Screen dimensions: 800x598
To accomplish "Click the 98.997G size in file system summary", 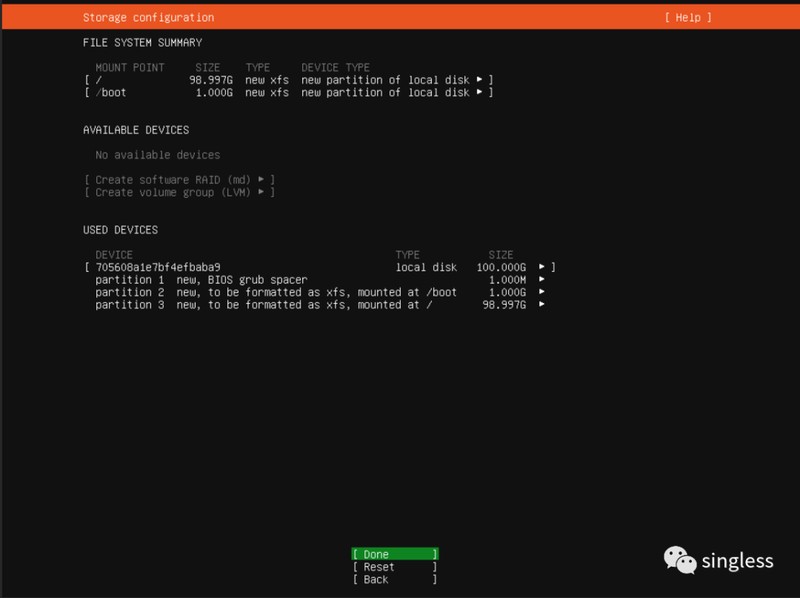I will [x=211, y=80].
